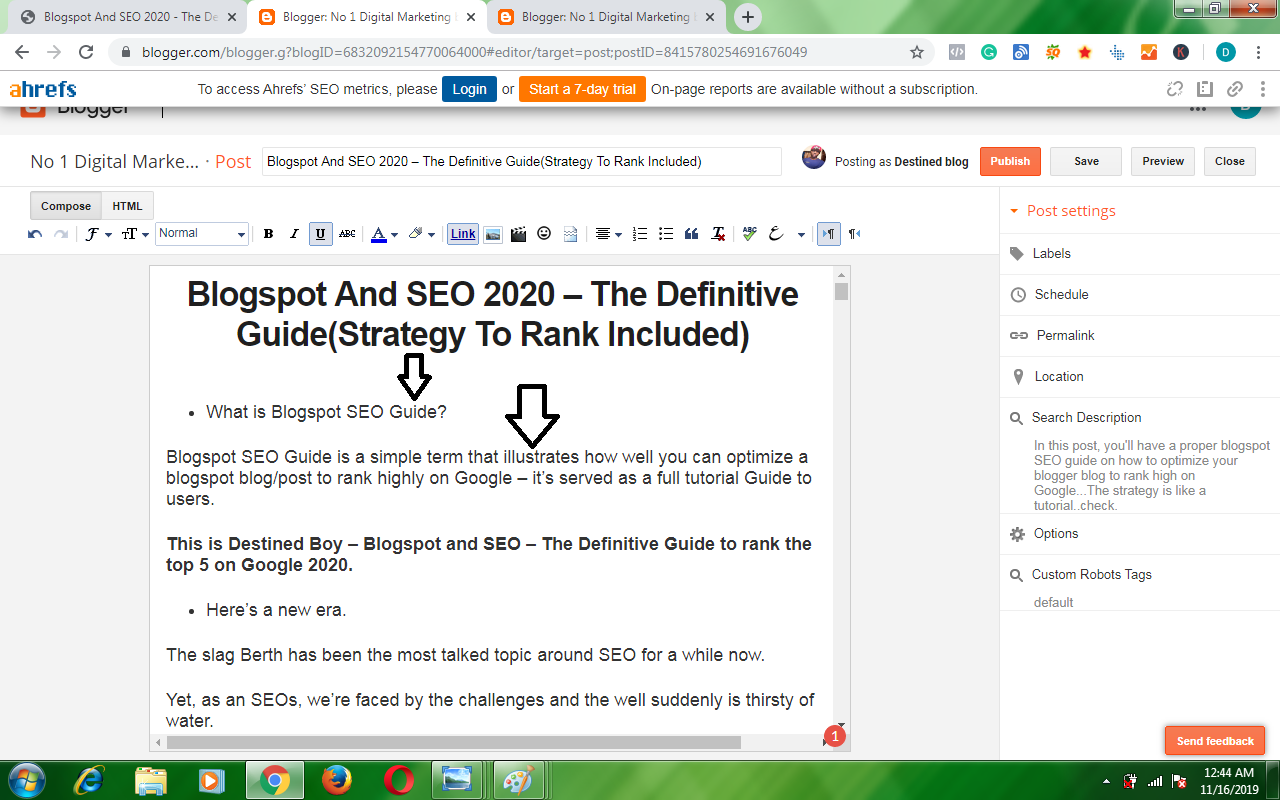Toggle Bold formatting
Screen dimensions: 1280x800
coord(268,234)
